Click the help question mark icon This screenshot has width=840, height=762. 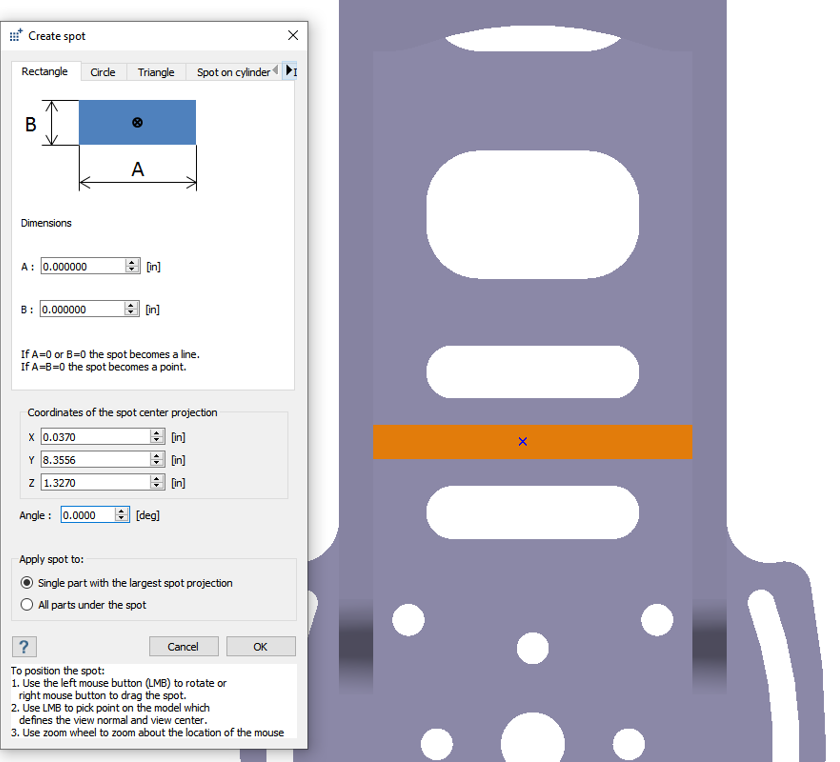click(23, 647)
